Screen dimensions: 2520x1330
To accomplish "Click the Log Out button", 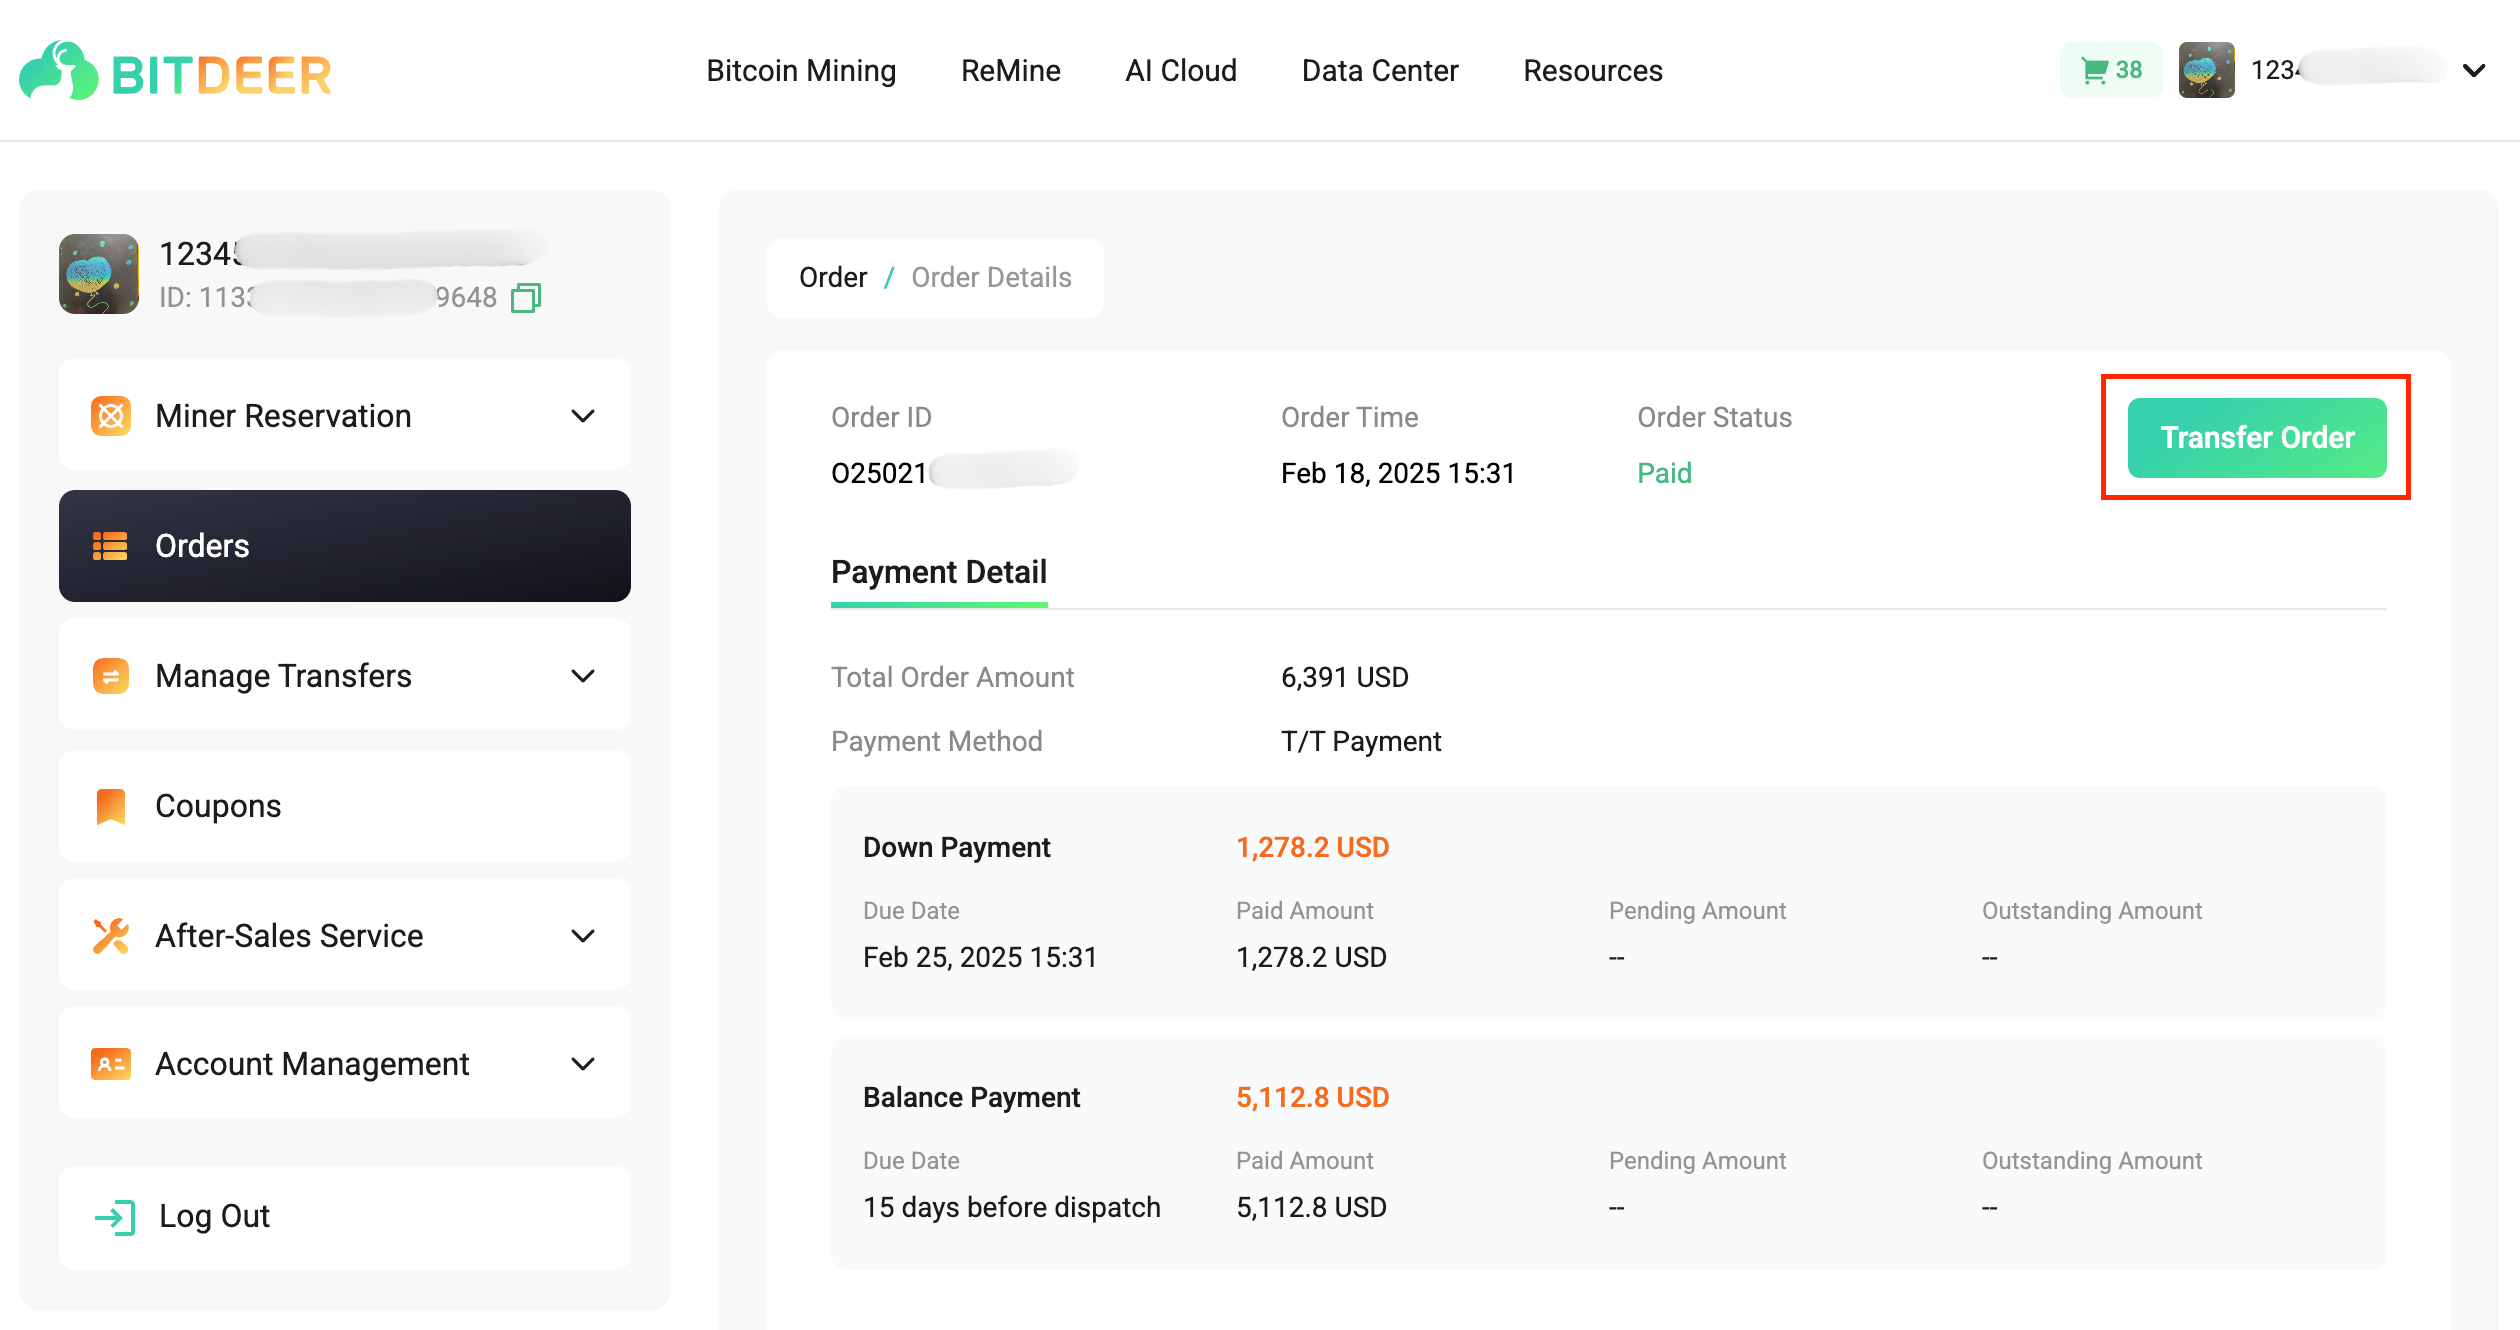I will (x=345, y=1217).
